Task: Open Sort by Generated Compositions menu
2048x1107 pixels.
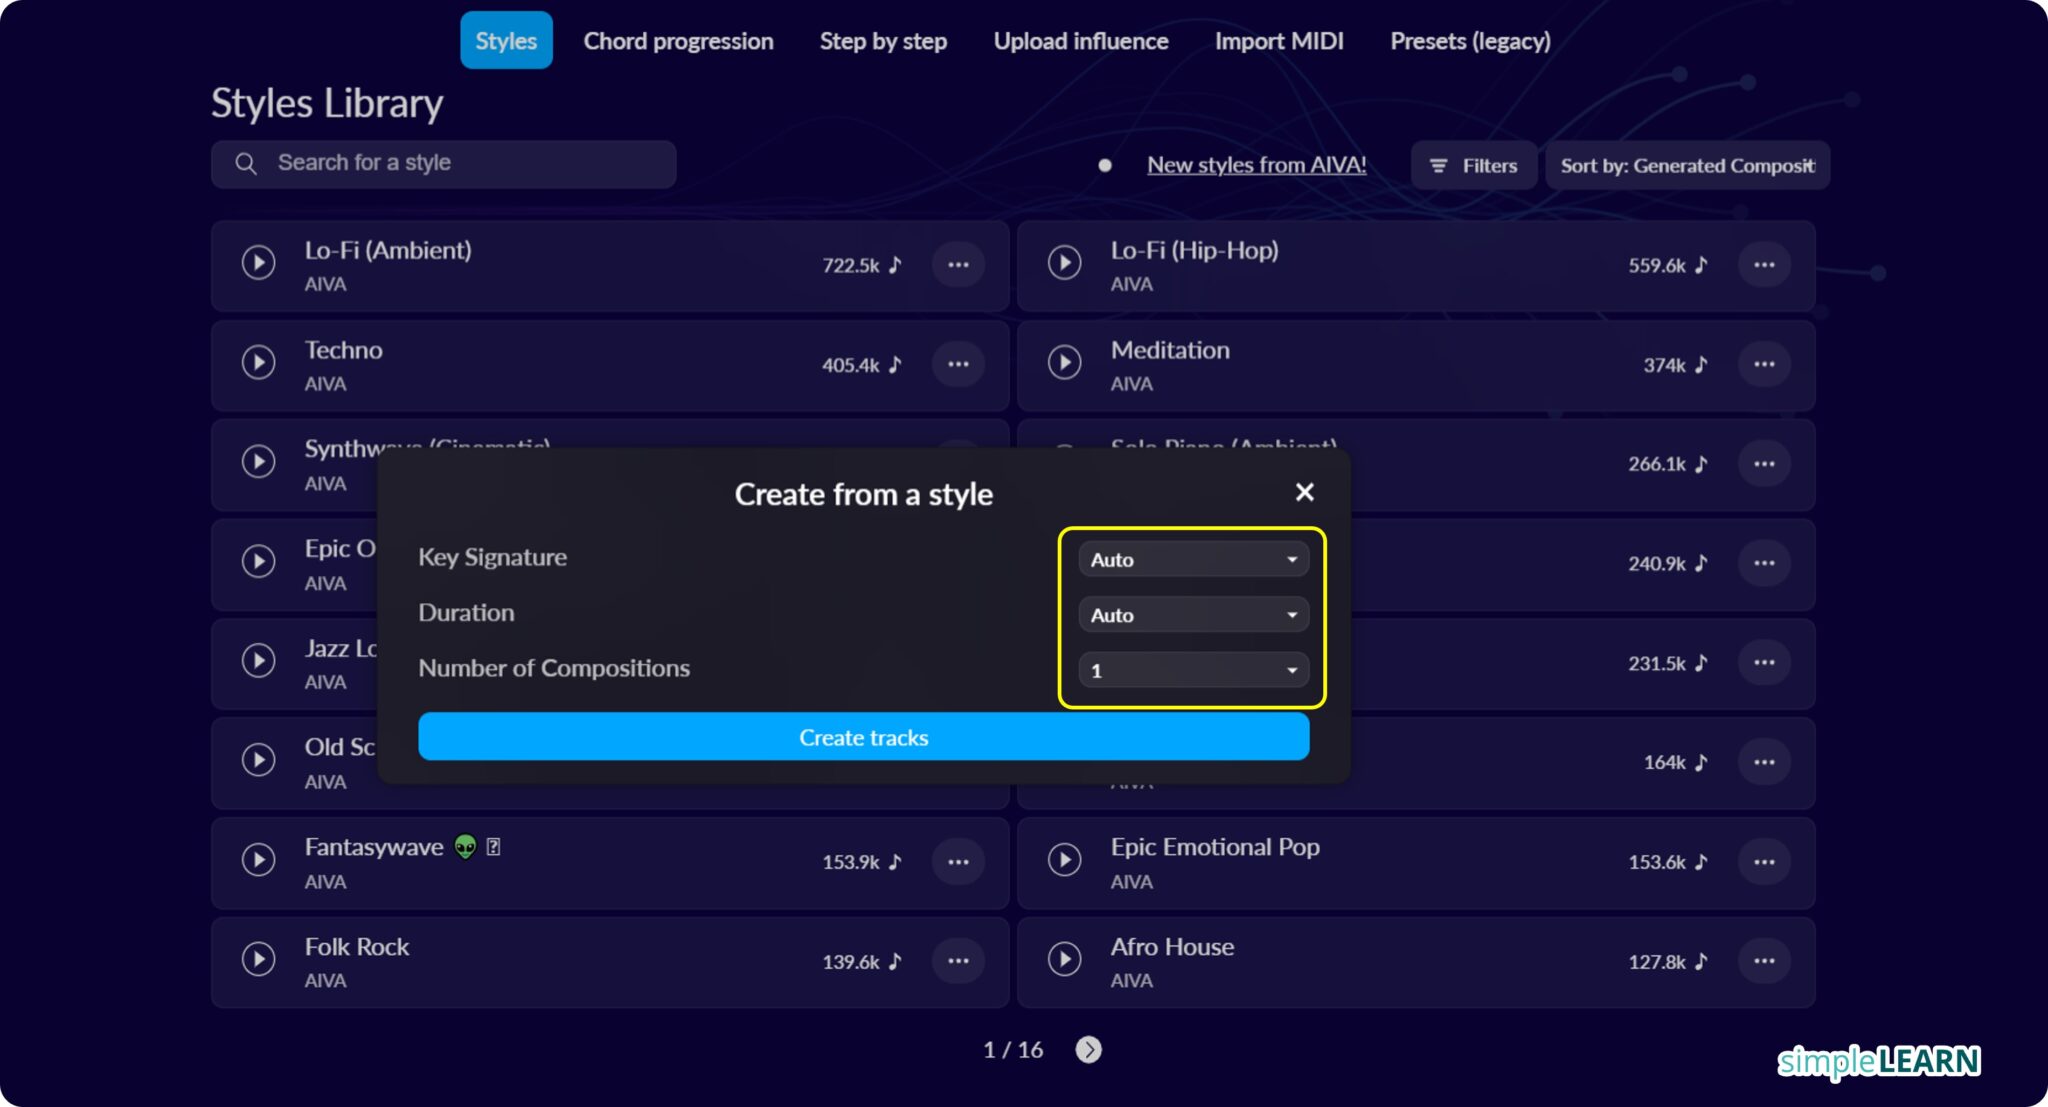Action: click(1687, 166)
